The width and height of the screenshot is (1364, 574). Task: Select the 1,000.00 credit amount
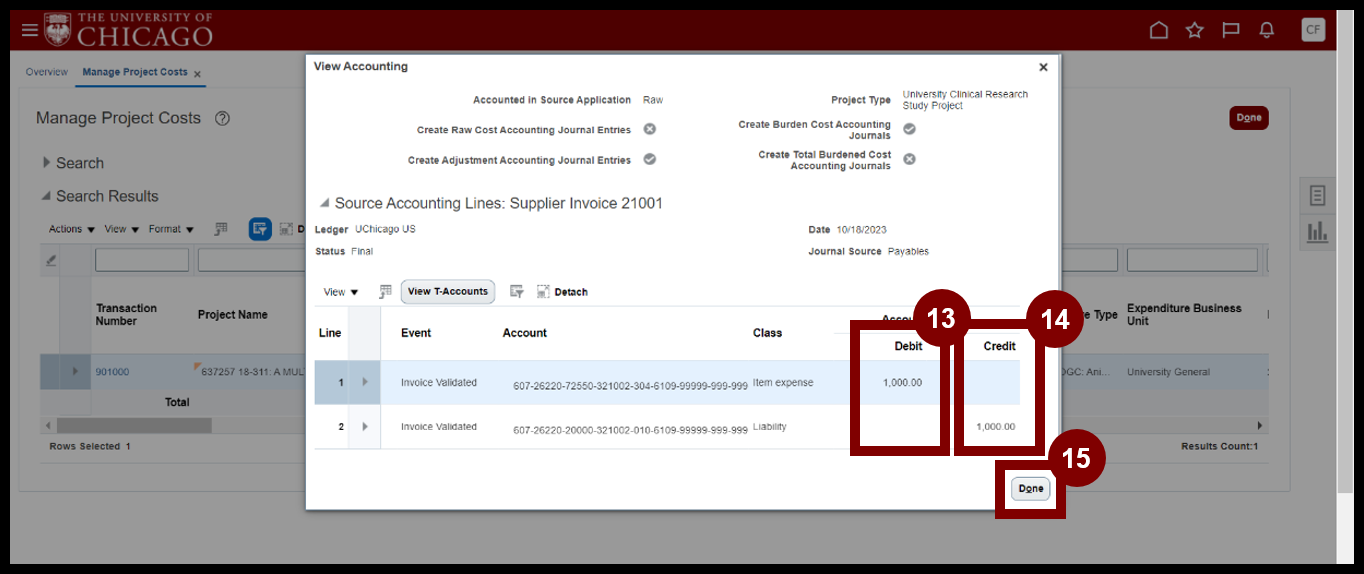[x=996, y=426]
